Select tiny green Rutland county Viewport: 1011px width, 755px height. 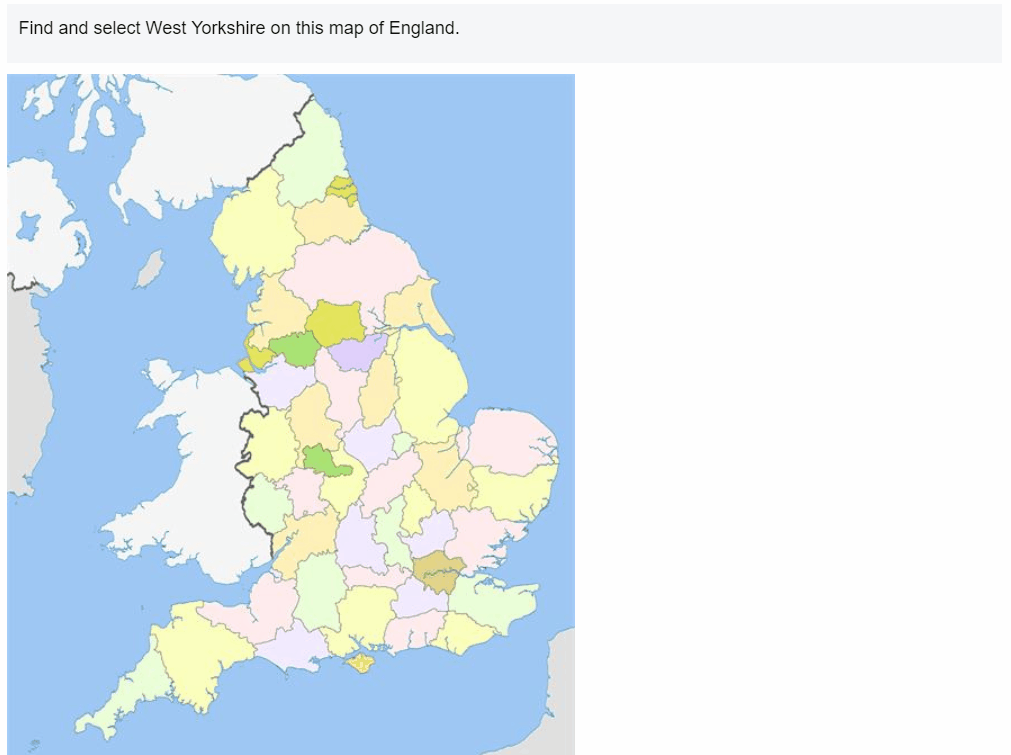pyautogui.click(x=404, y=444)
